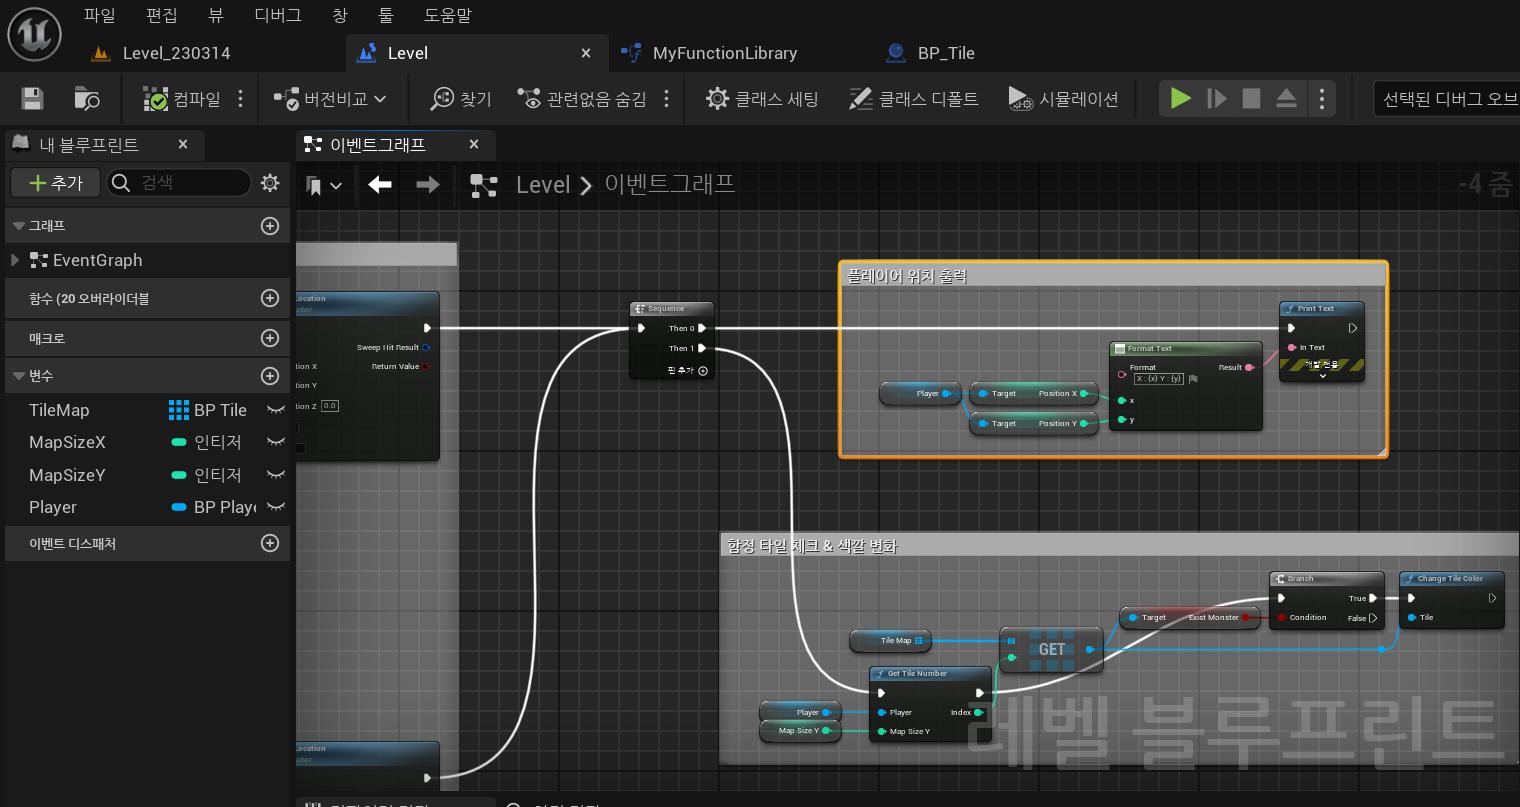
Task: Browse to asset in Content Browser icon
Action: (x=87, y=99)
